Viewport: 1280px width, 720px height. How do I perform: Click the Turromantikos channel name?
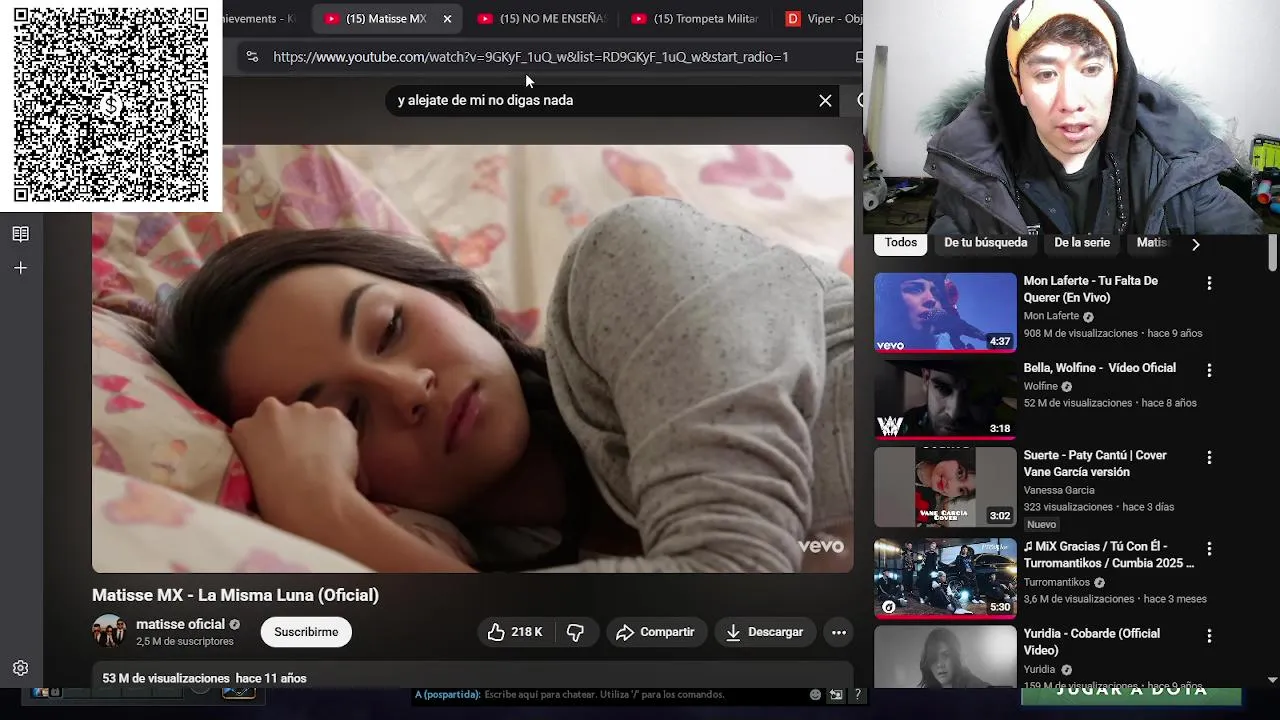pos(1056,582)
